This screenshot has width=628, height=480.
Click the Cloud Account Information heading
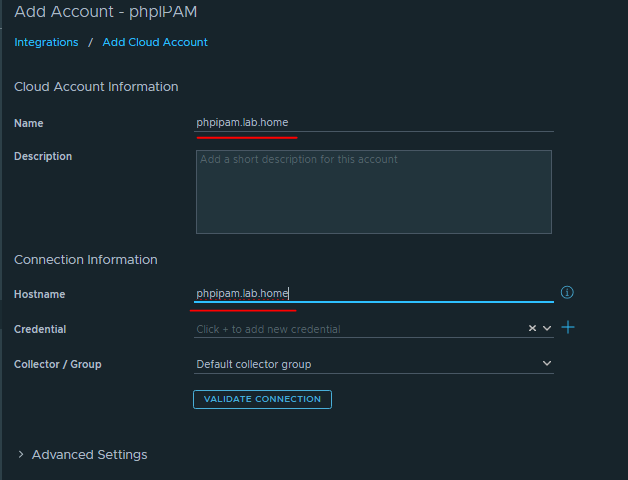[96, 87]
